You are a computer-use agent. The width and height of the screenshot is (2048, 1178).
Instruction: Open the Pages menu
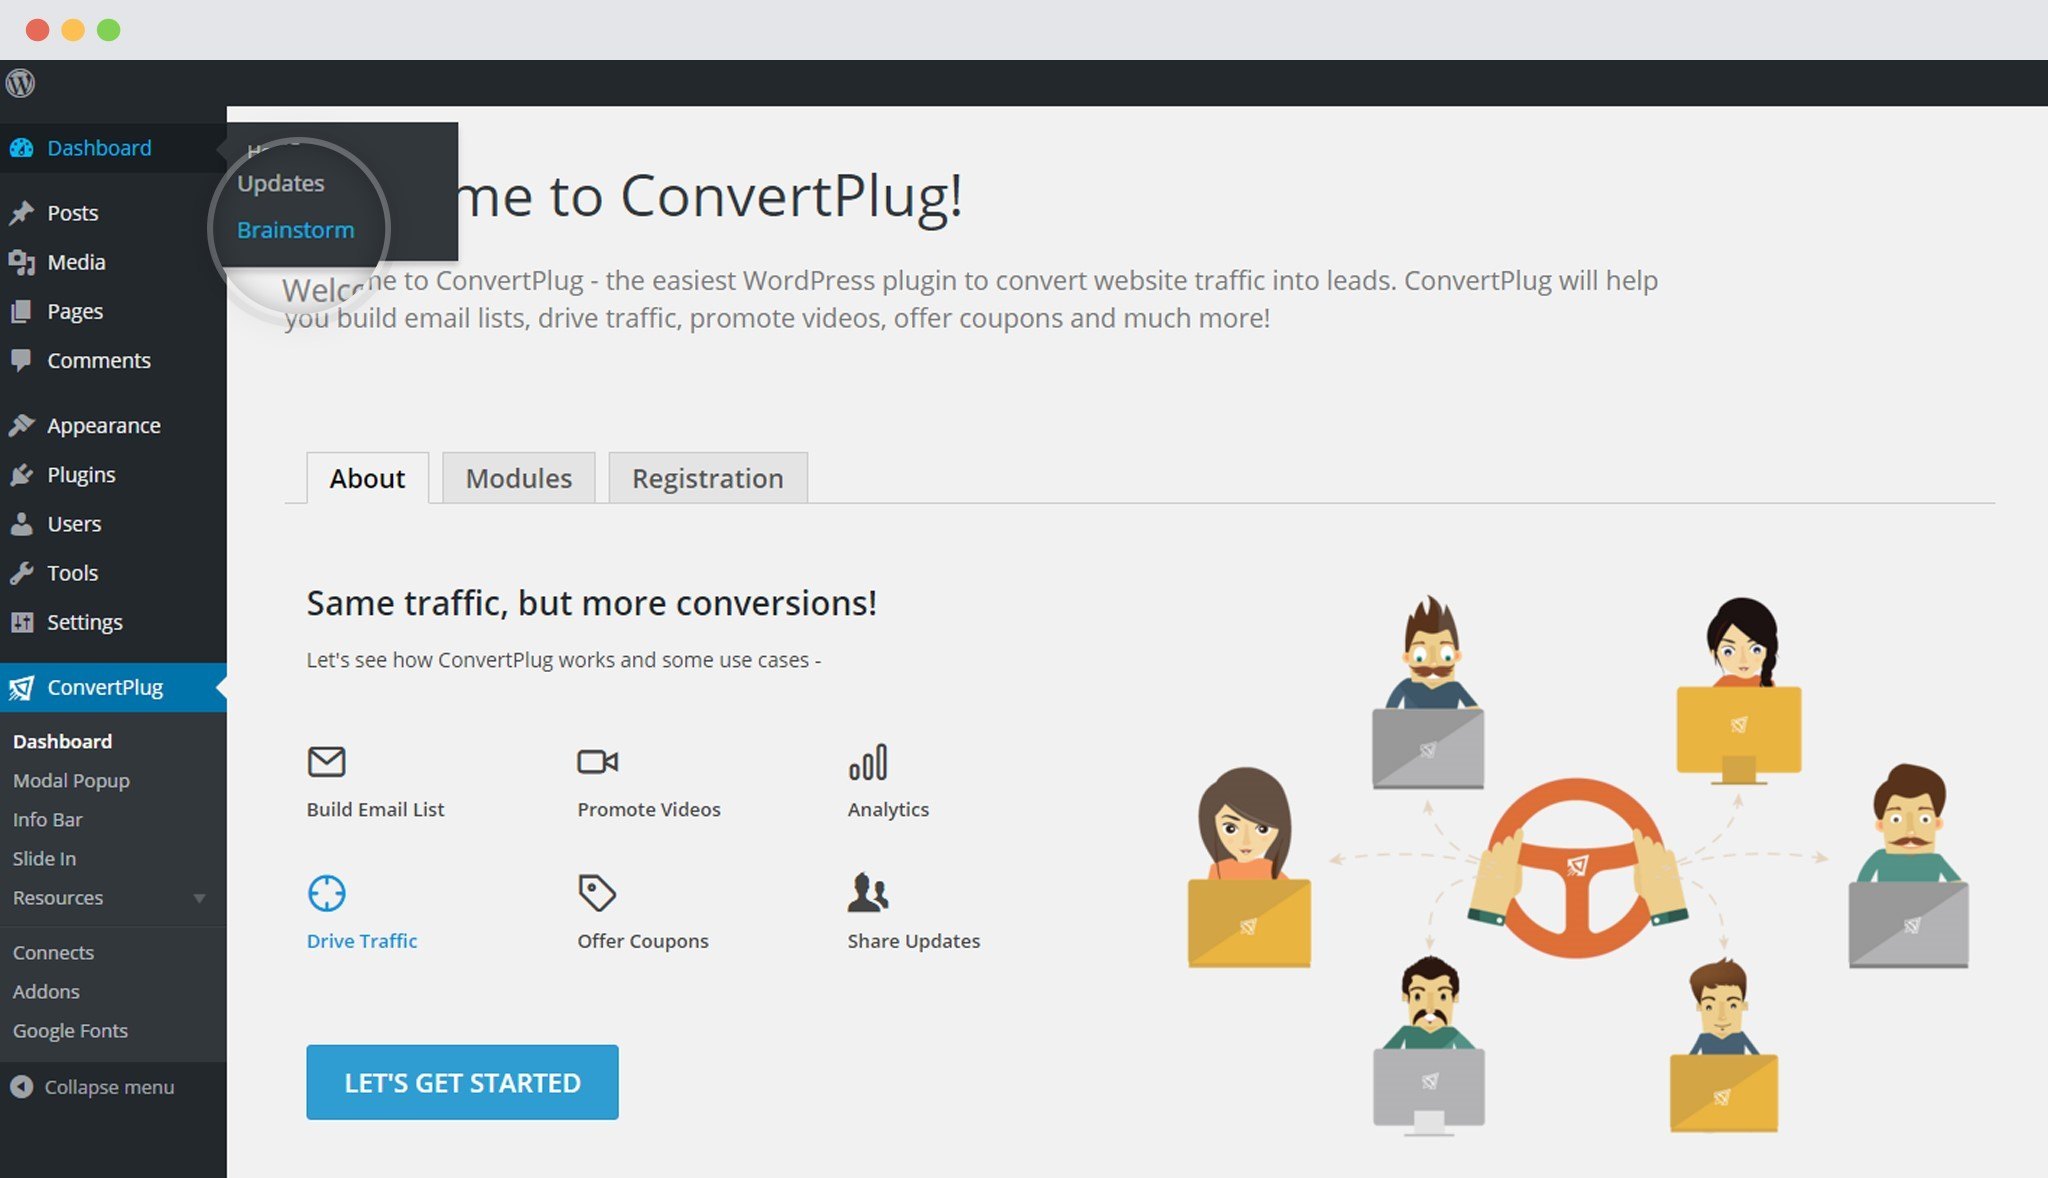tap(113, 311)
